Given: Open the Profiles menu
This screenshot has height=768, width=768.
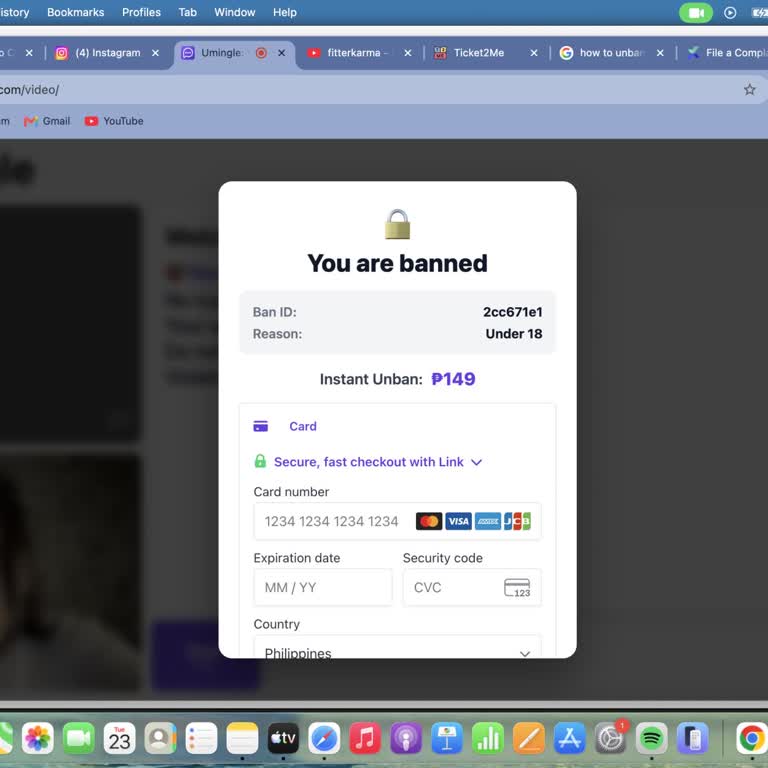Looking at the screenshot, I should (141, 12).
